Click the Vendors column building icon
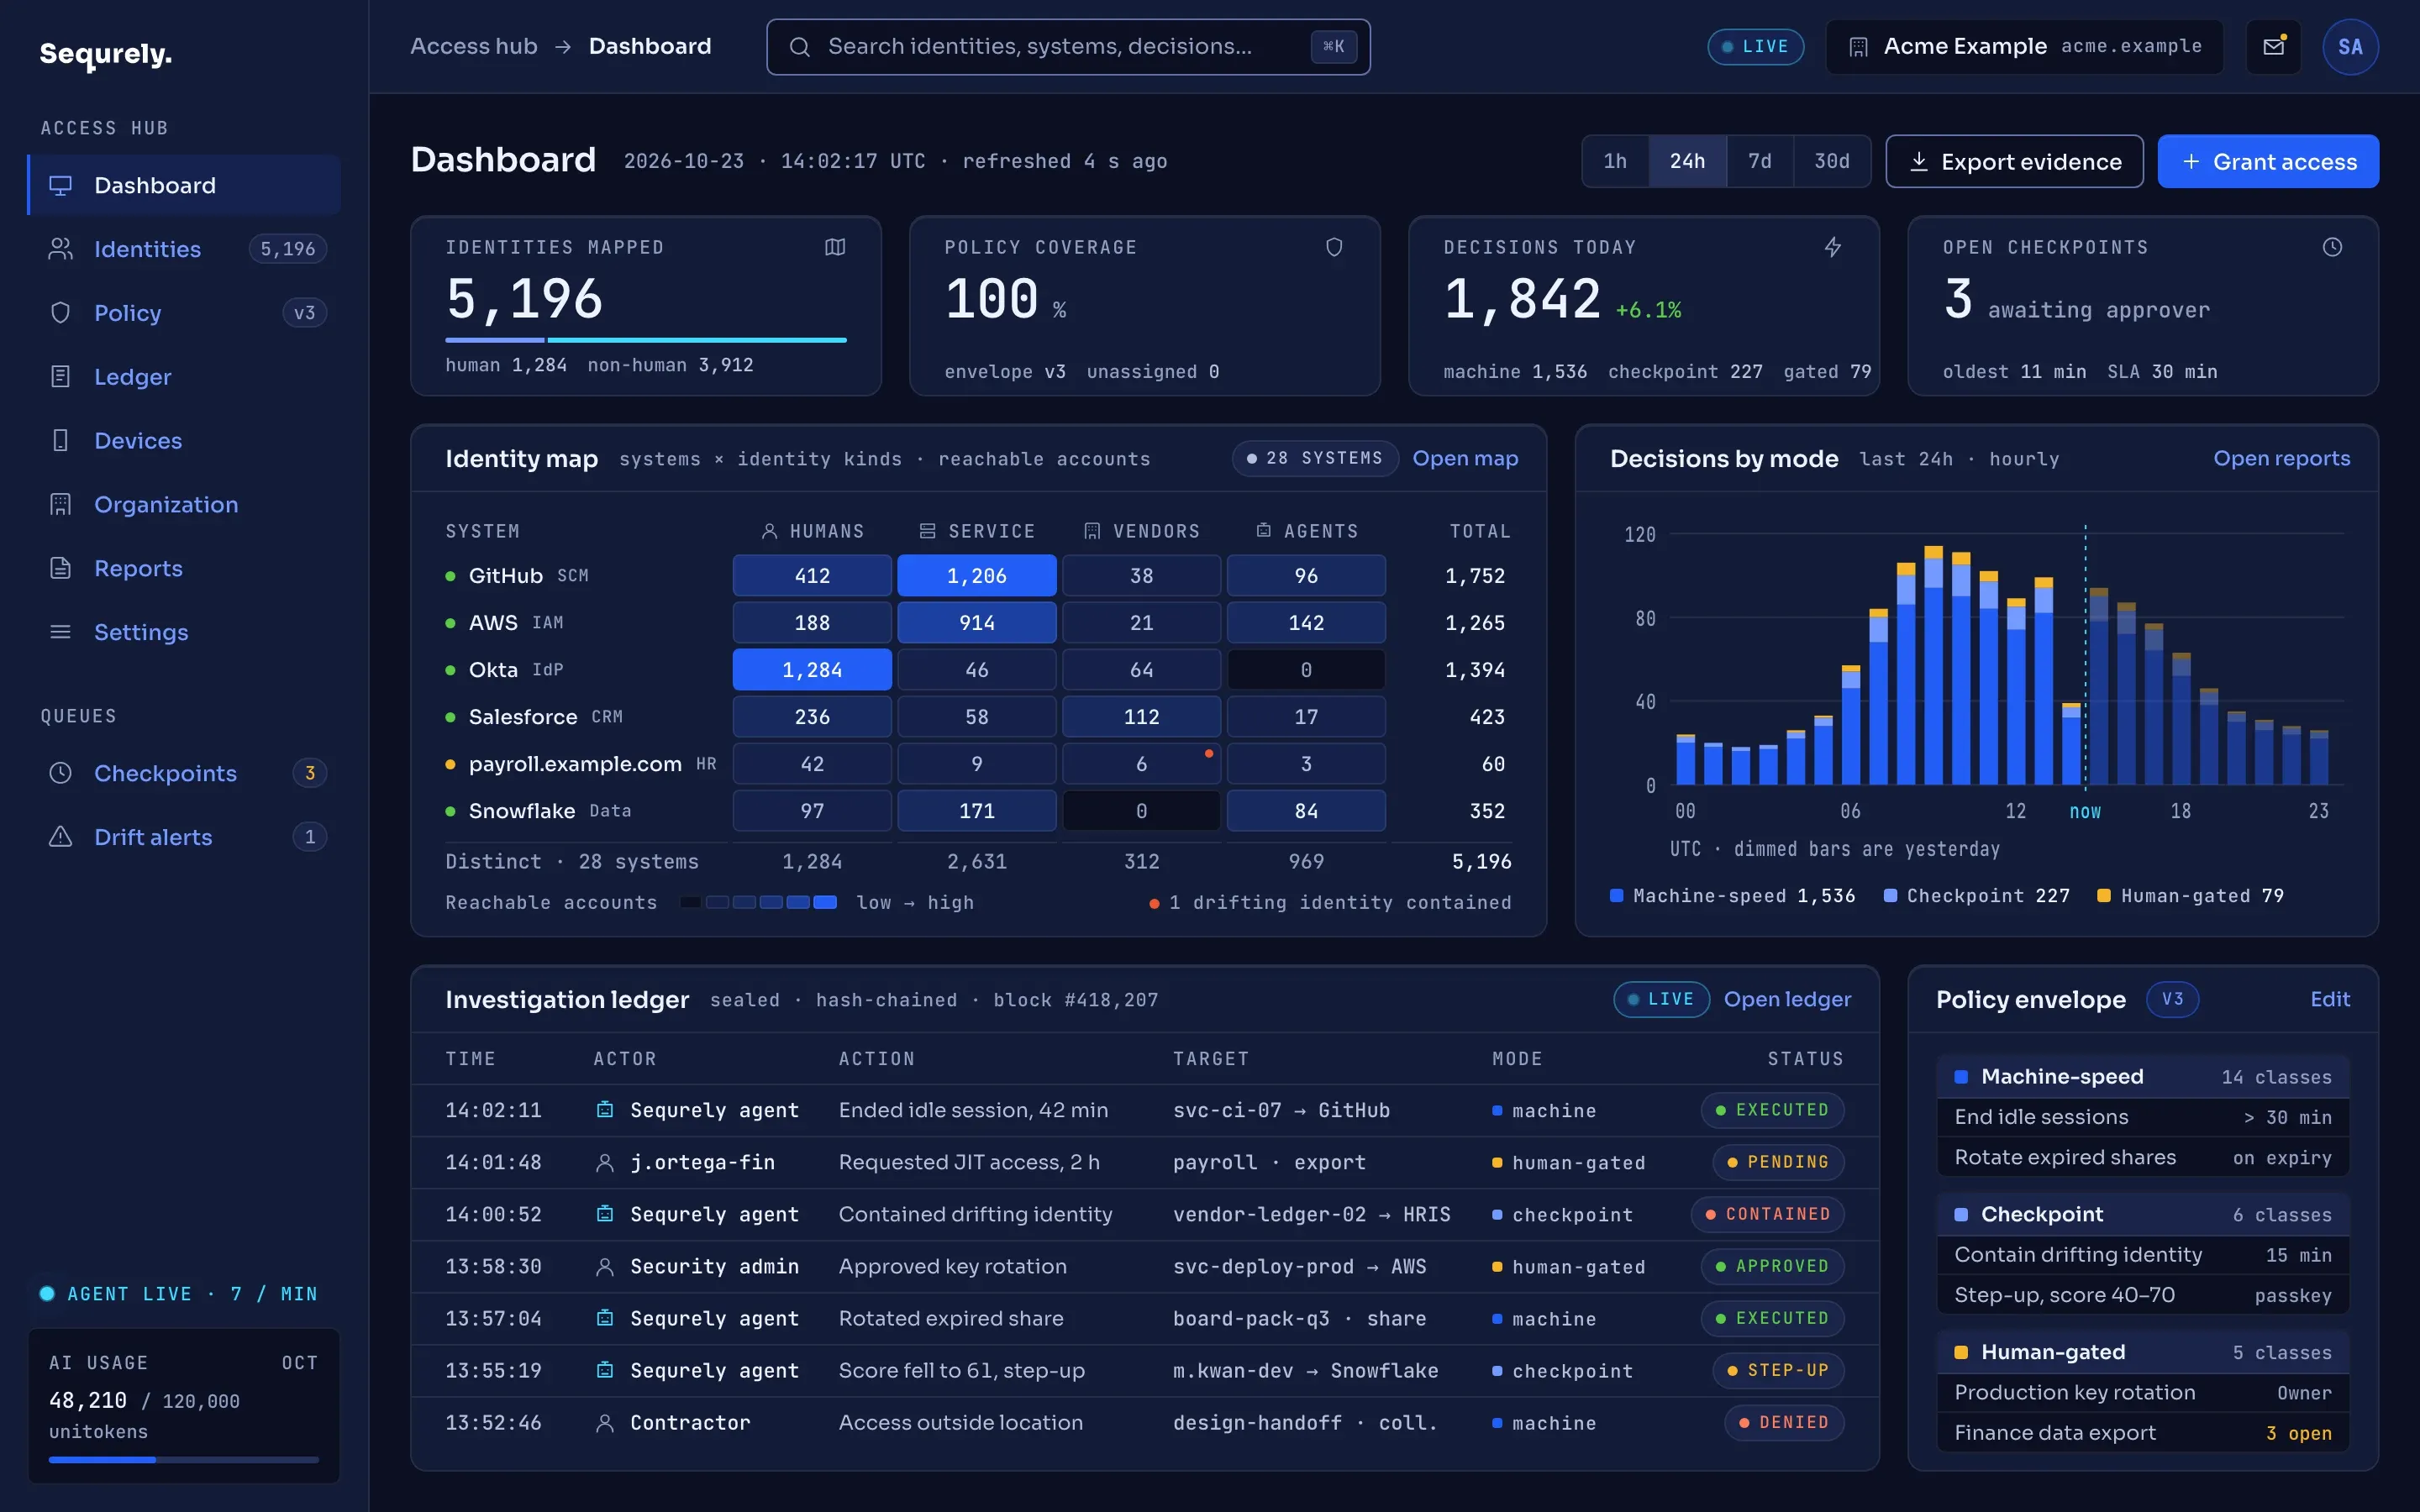This screenshot has height=1512, width=2420. (x=1092, y=531)
